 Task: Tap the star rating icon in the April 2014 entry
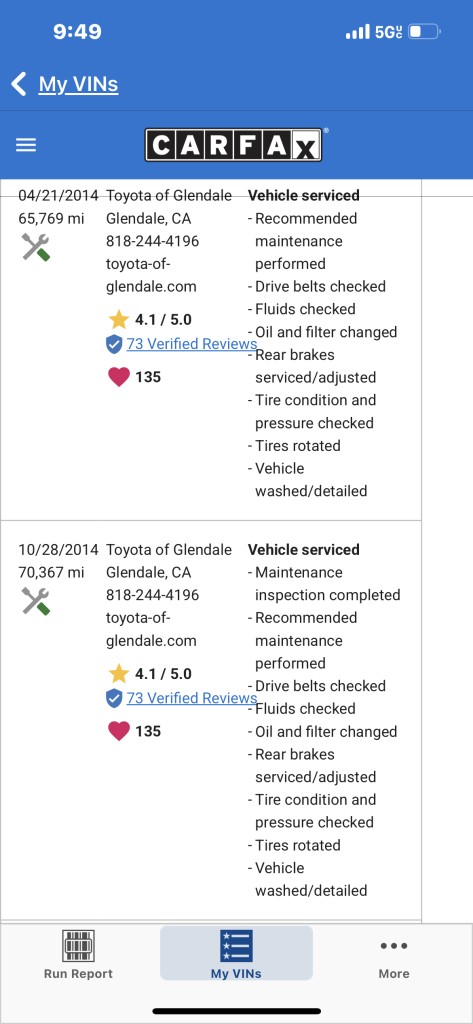(x=119, y=319)
